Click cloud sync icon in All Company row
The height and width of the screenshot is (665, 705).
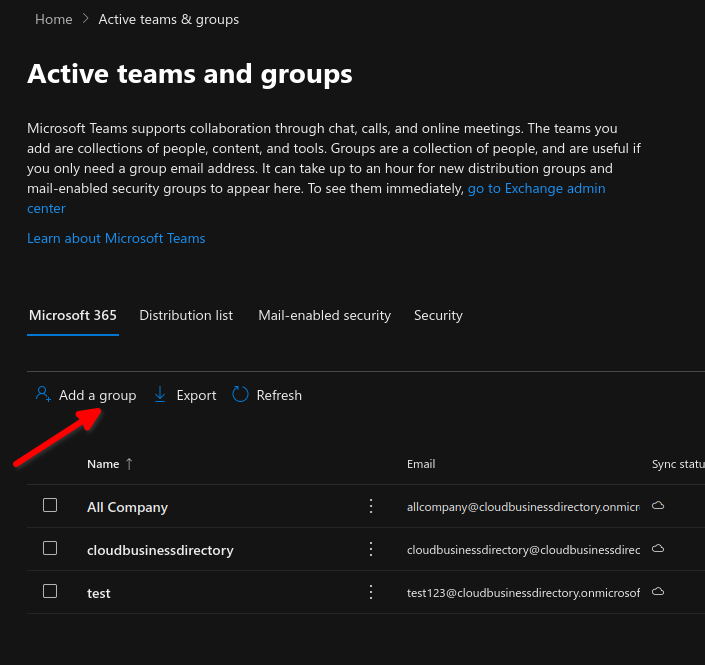(x=658, y=506)
